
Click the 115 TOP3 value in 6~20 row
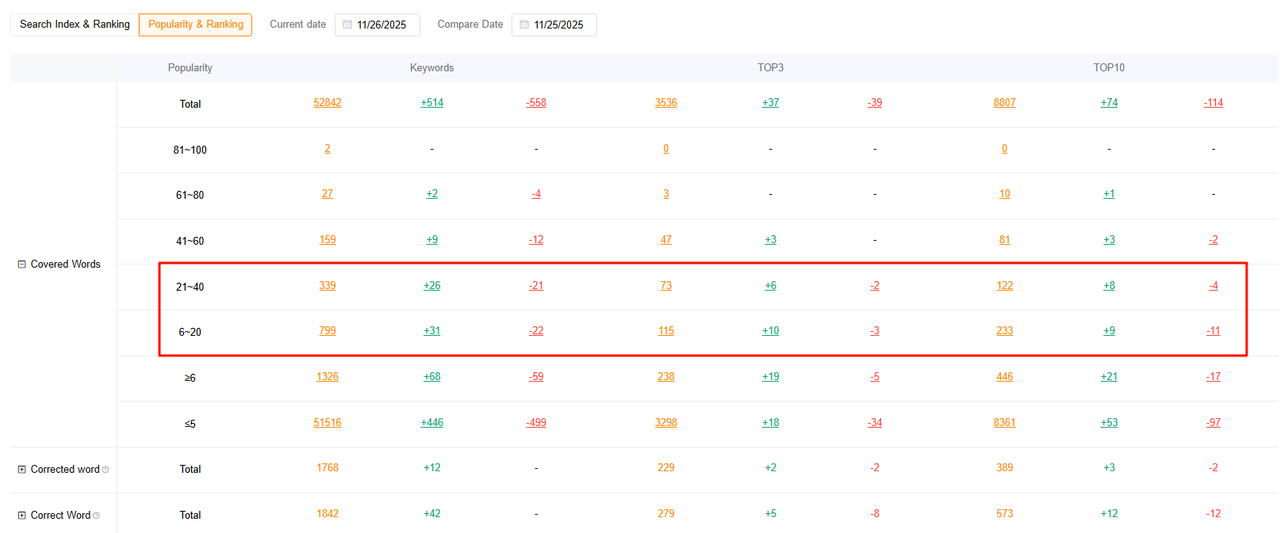666,331
